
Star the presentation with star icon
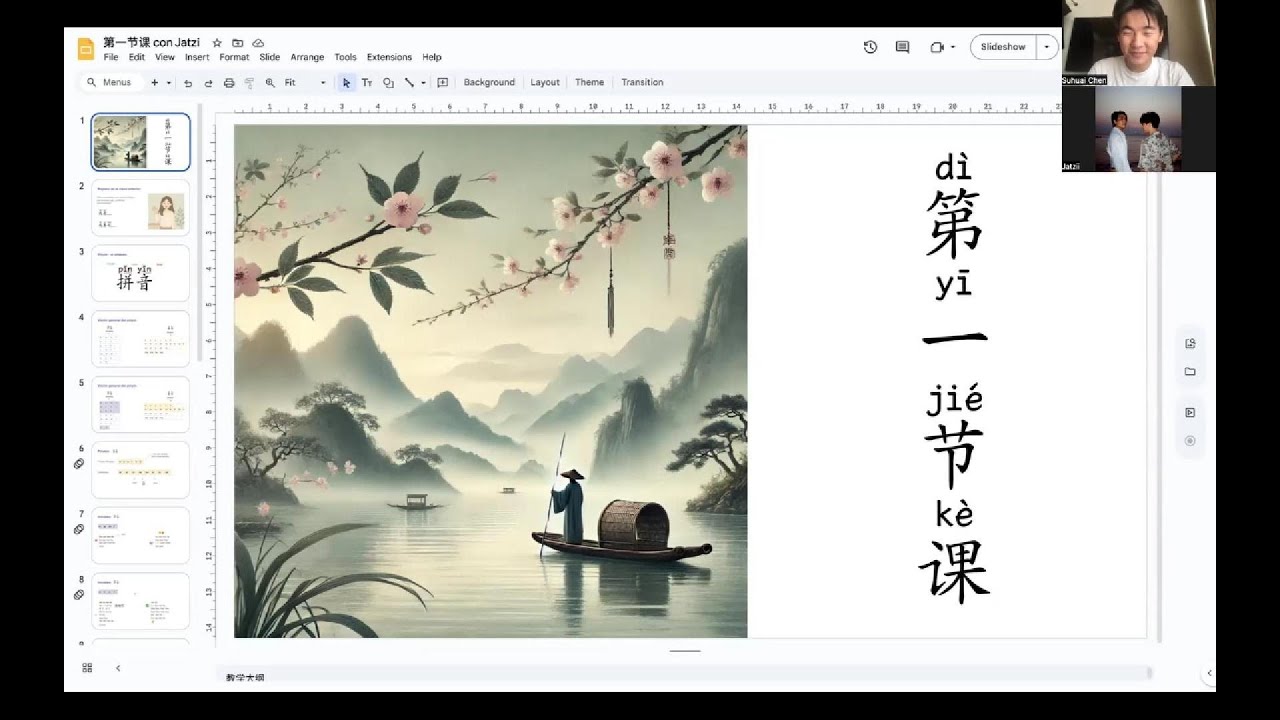pos(217,43)
